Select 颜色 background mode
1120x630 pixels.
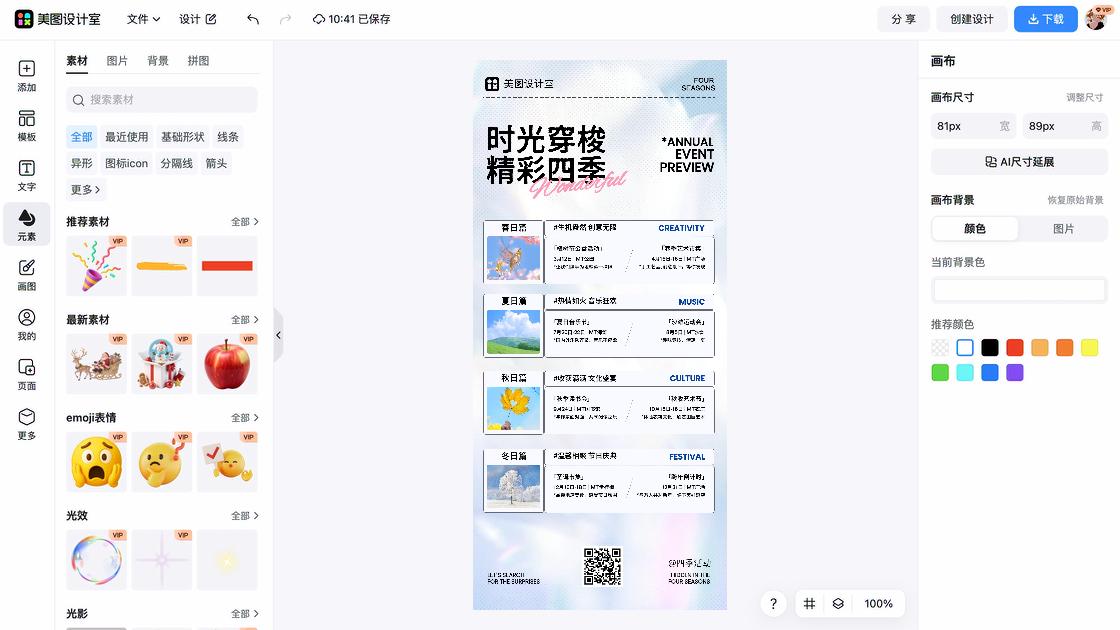coord(975,229)
